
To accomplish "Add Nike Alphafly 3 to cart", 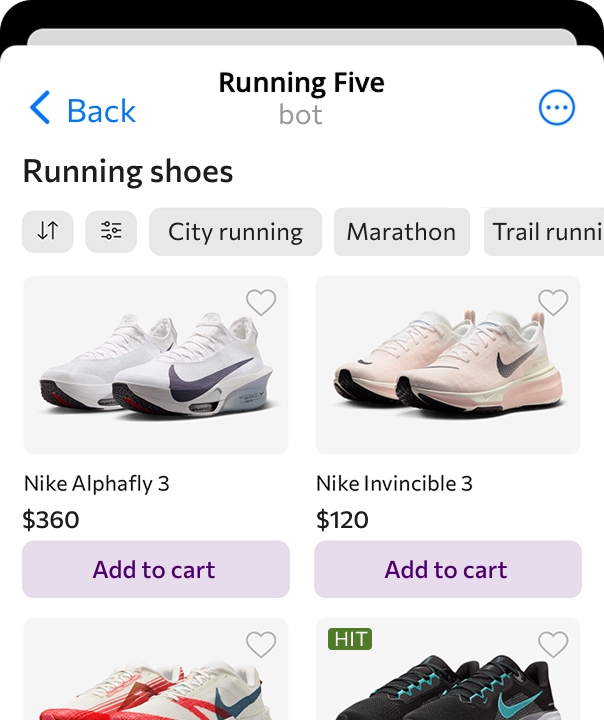I will [155, 569].
